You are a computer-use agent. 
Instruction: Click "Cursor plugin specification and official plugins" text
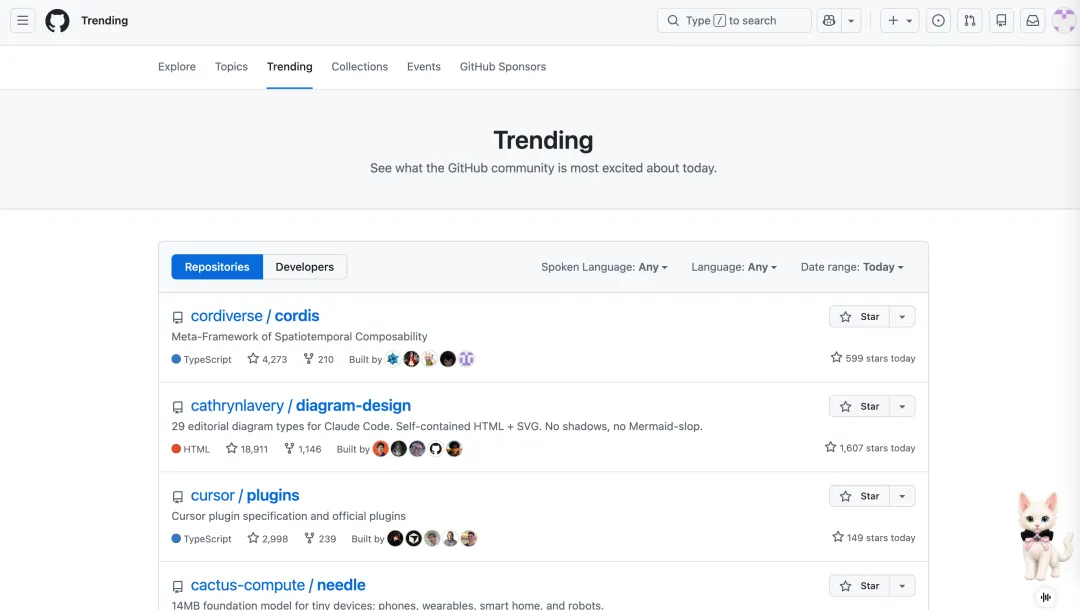(289, 516)
